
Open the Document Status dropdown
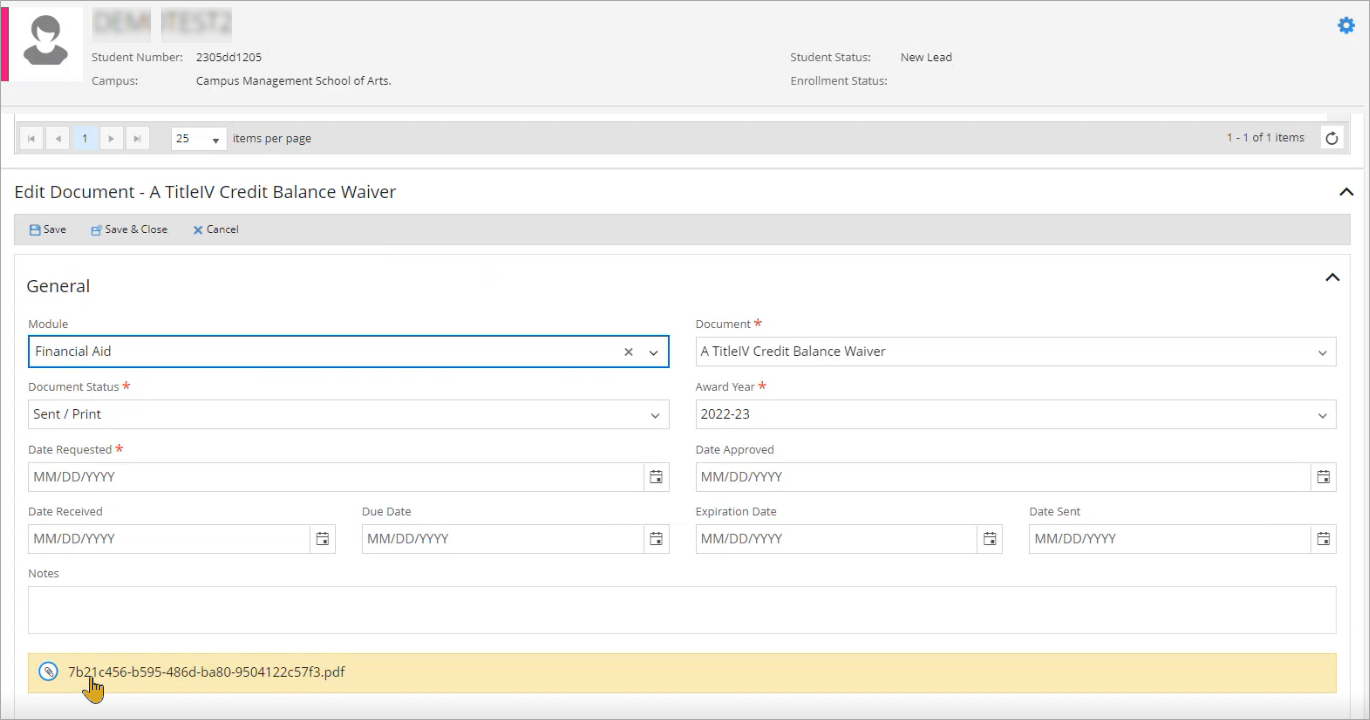[x=655, y=415]
